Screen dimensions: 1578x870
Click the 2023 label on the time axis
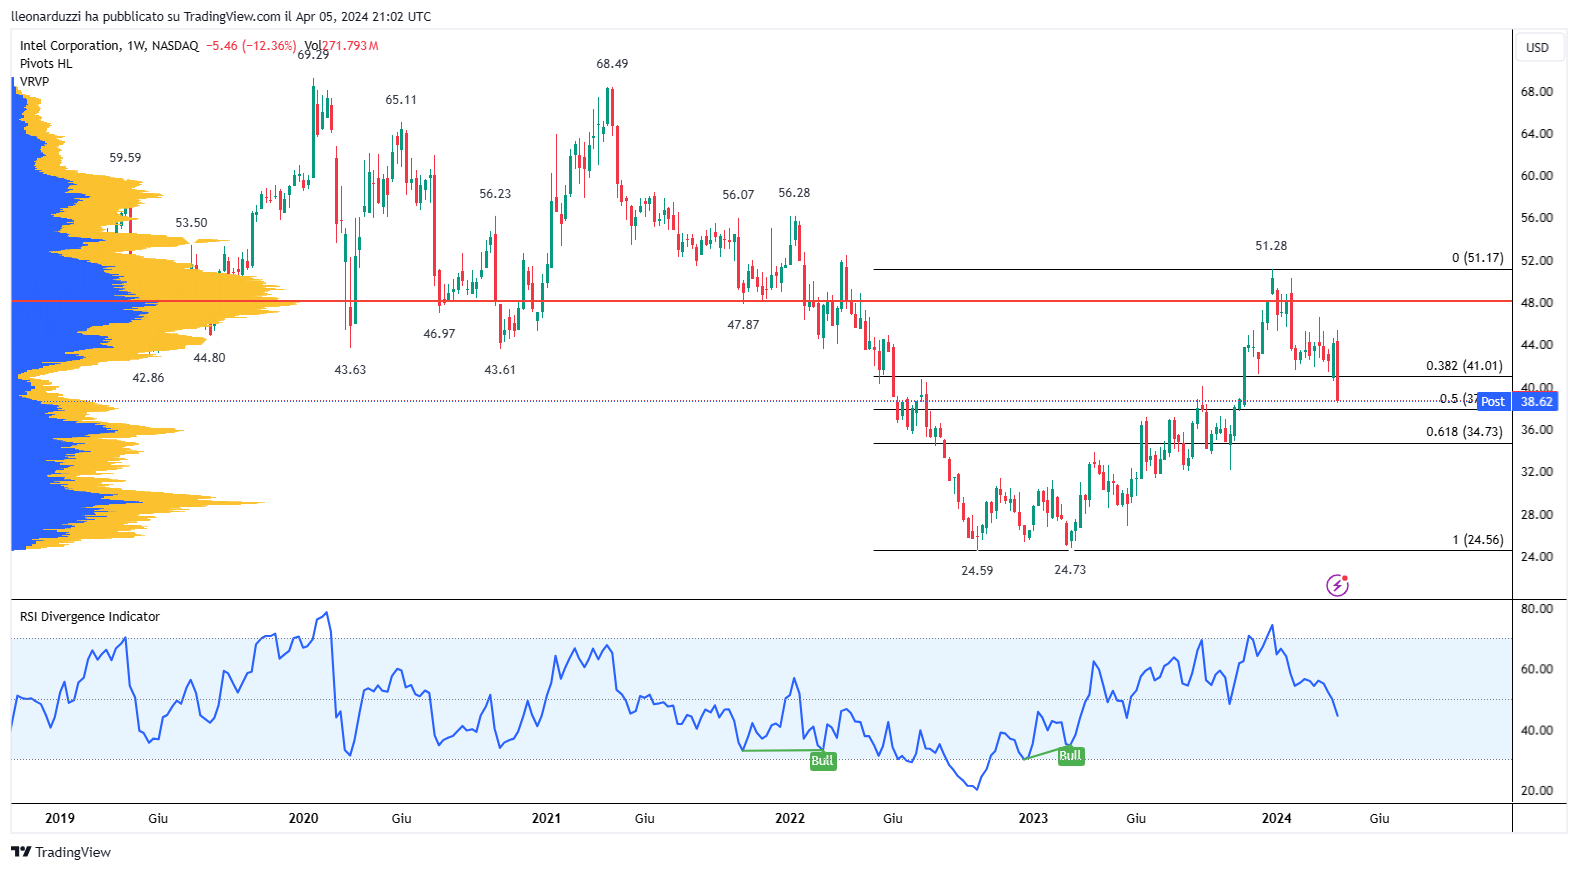(1033, 818)
